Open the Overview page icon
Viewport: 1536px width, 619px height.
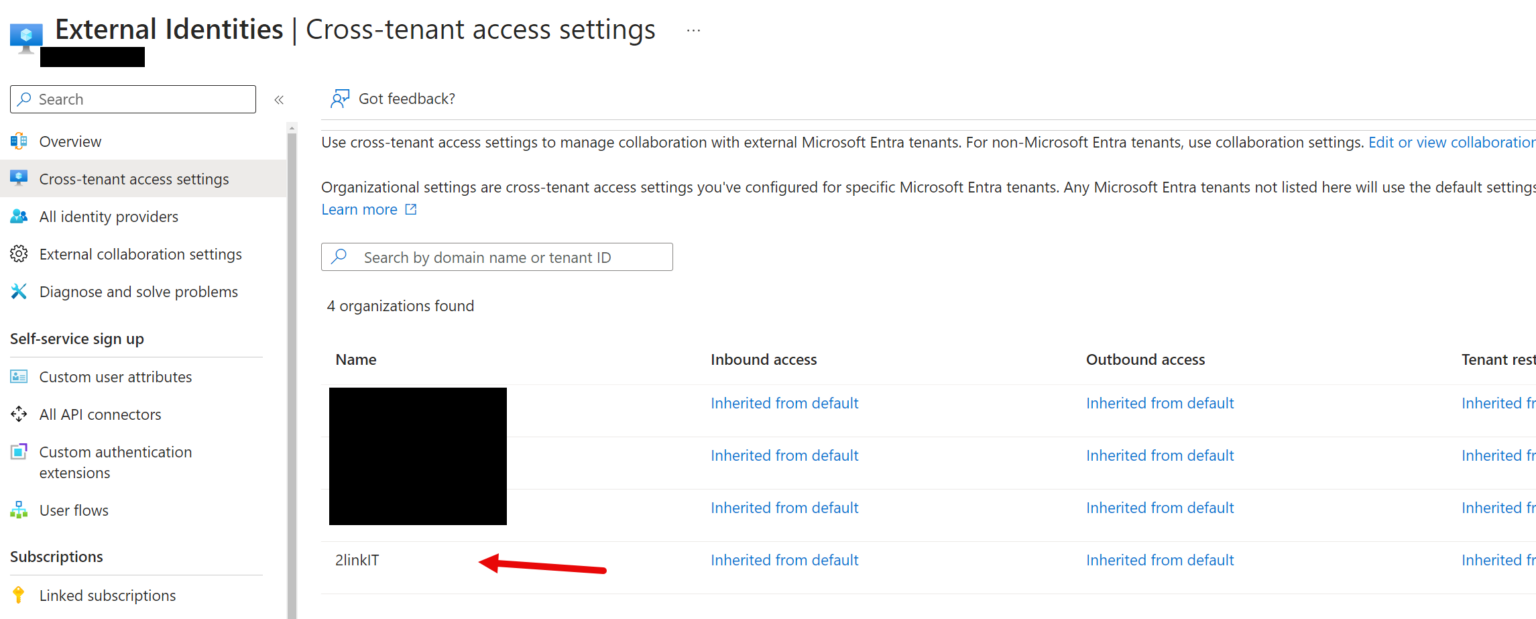[17, 141]
